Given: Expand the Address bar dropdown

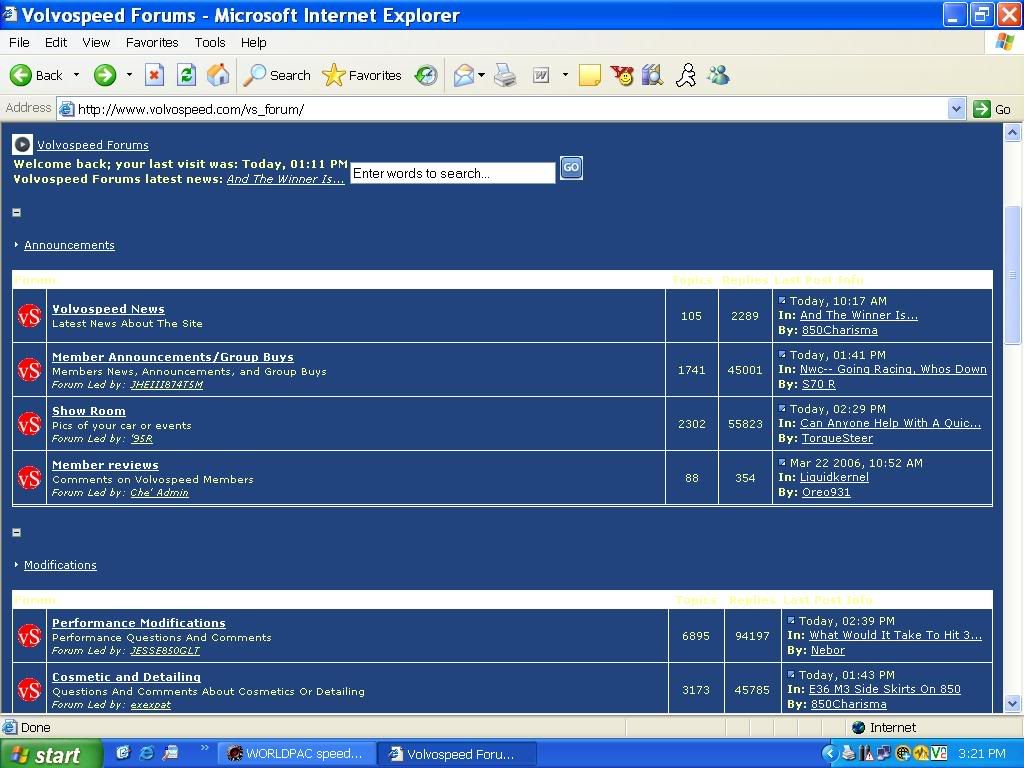Looking at the screenshot, I should tap(956, 109).
